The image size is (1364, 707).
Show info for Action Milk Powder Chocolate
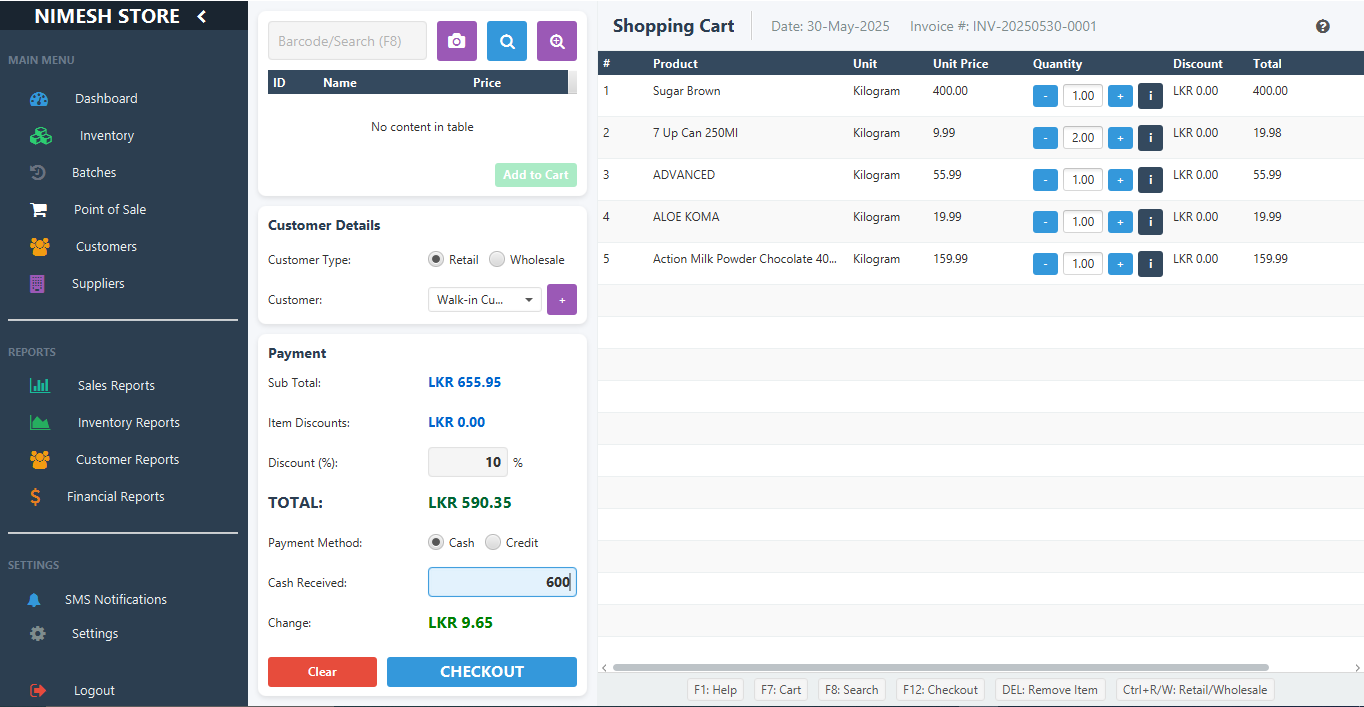(x=1150, y=264)
